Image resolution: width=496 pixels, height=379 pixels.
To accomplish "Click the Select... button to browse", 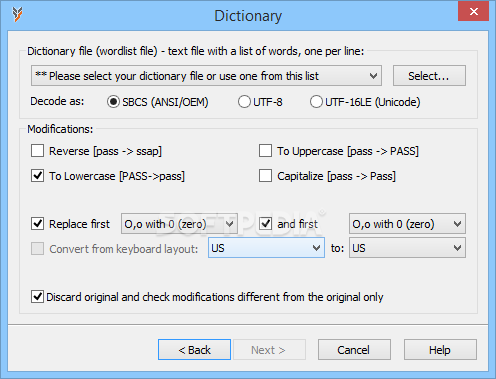I will coord(429,76).
